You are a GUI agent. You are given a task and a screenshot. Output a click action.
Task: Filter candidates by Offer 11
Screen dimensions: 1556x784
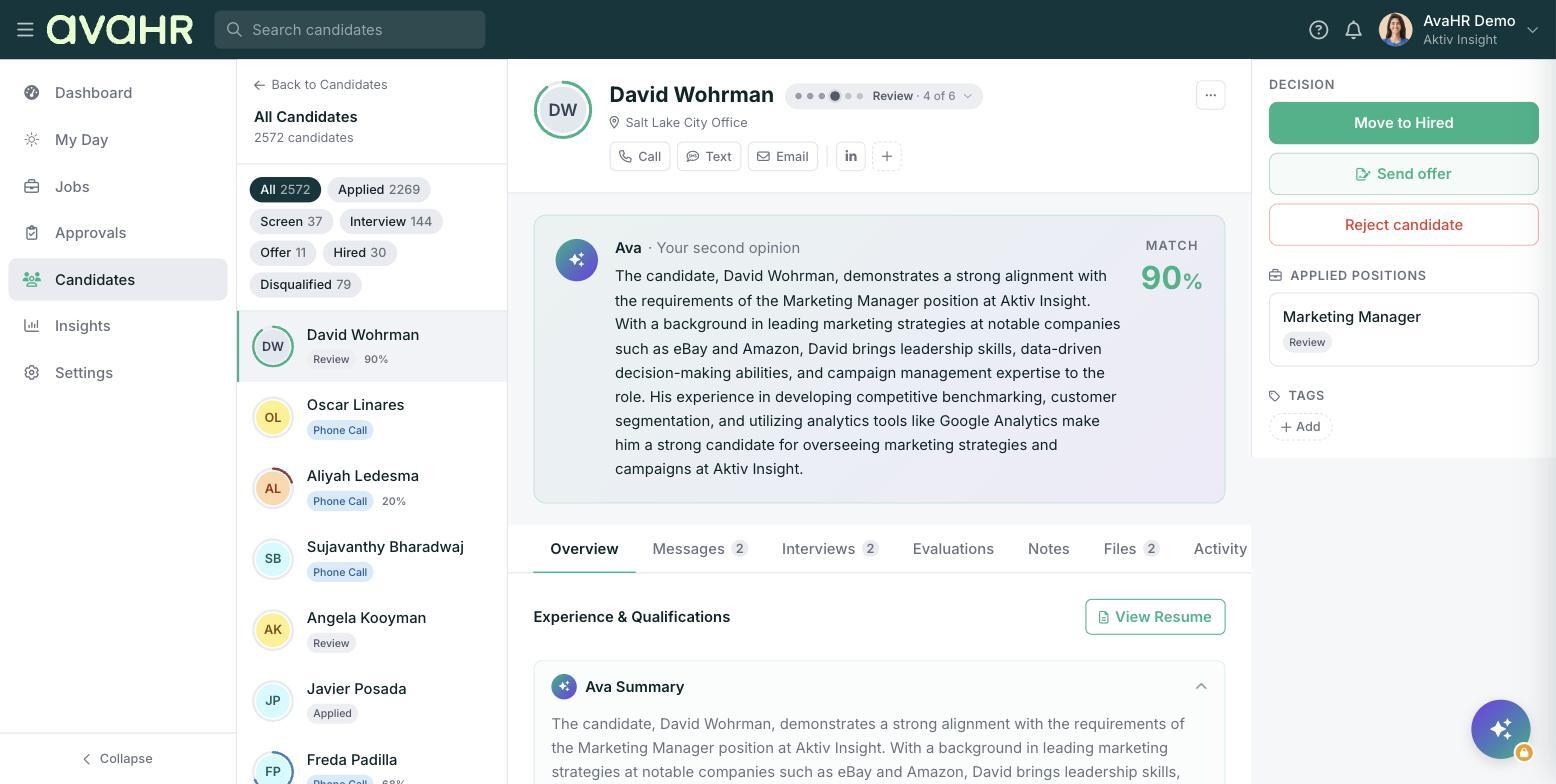pyautogui.click(x=283, y=253)
